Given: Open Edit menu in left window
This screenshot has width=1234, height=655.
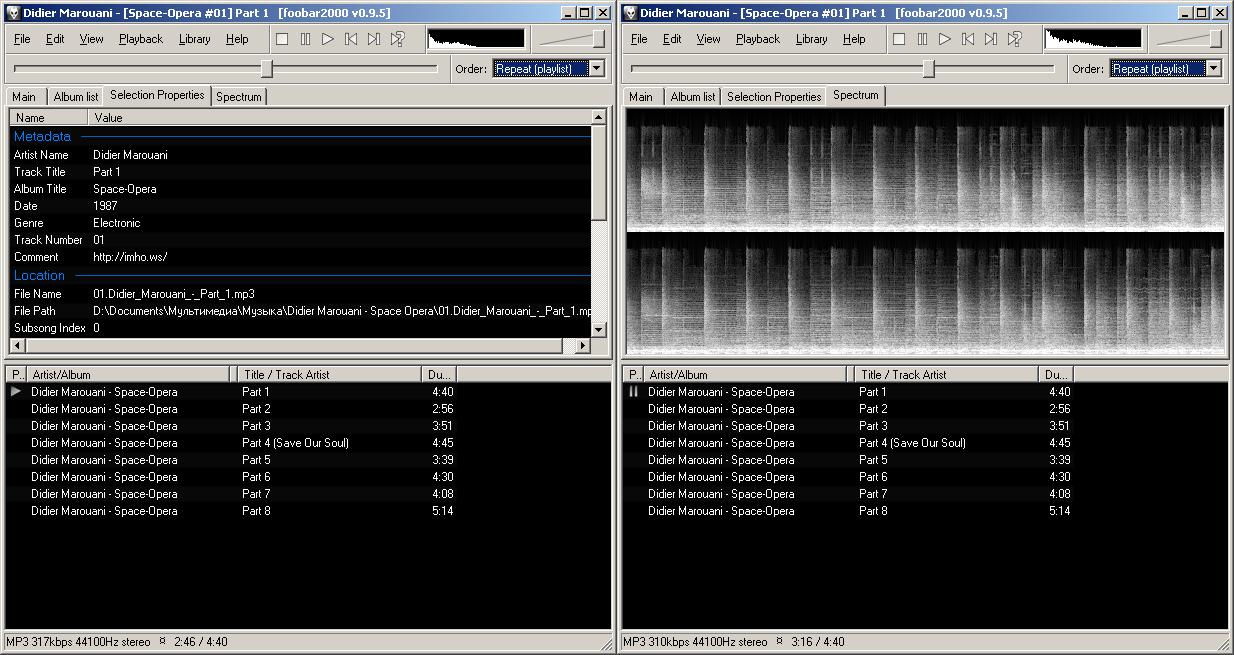Looking at the screenshot, I should coord(55,39).
